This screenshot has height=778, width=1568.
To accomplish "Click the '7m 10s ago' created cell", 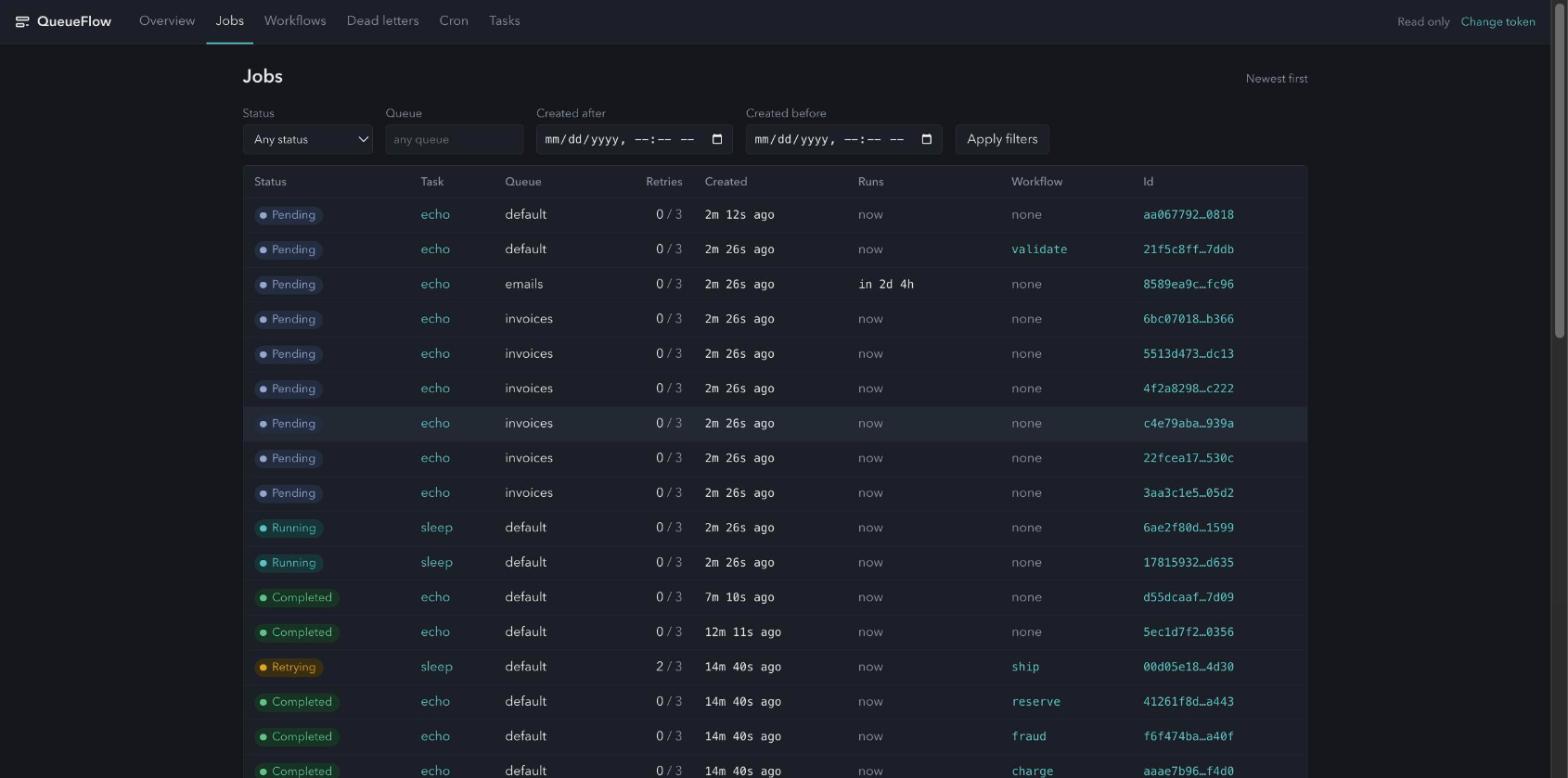I will 739,598.
